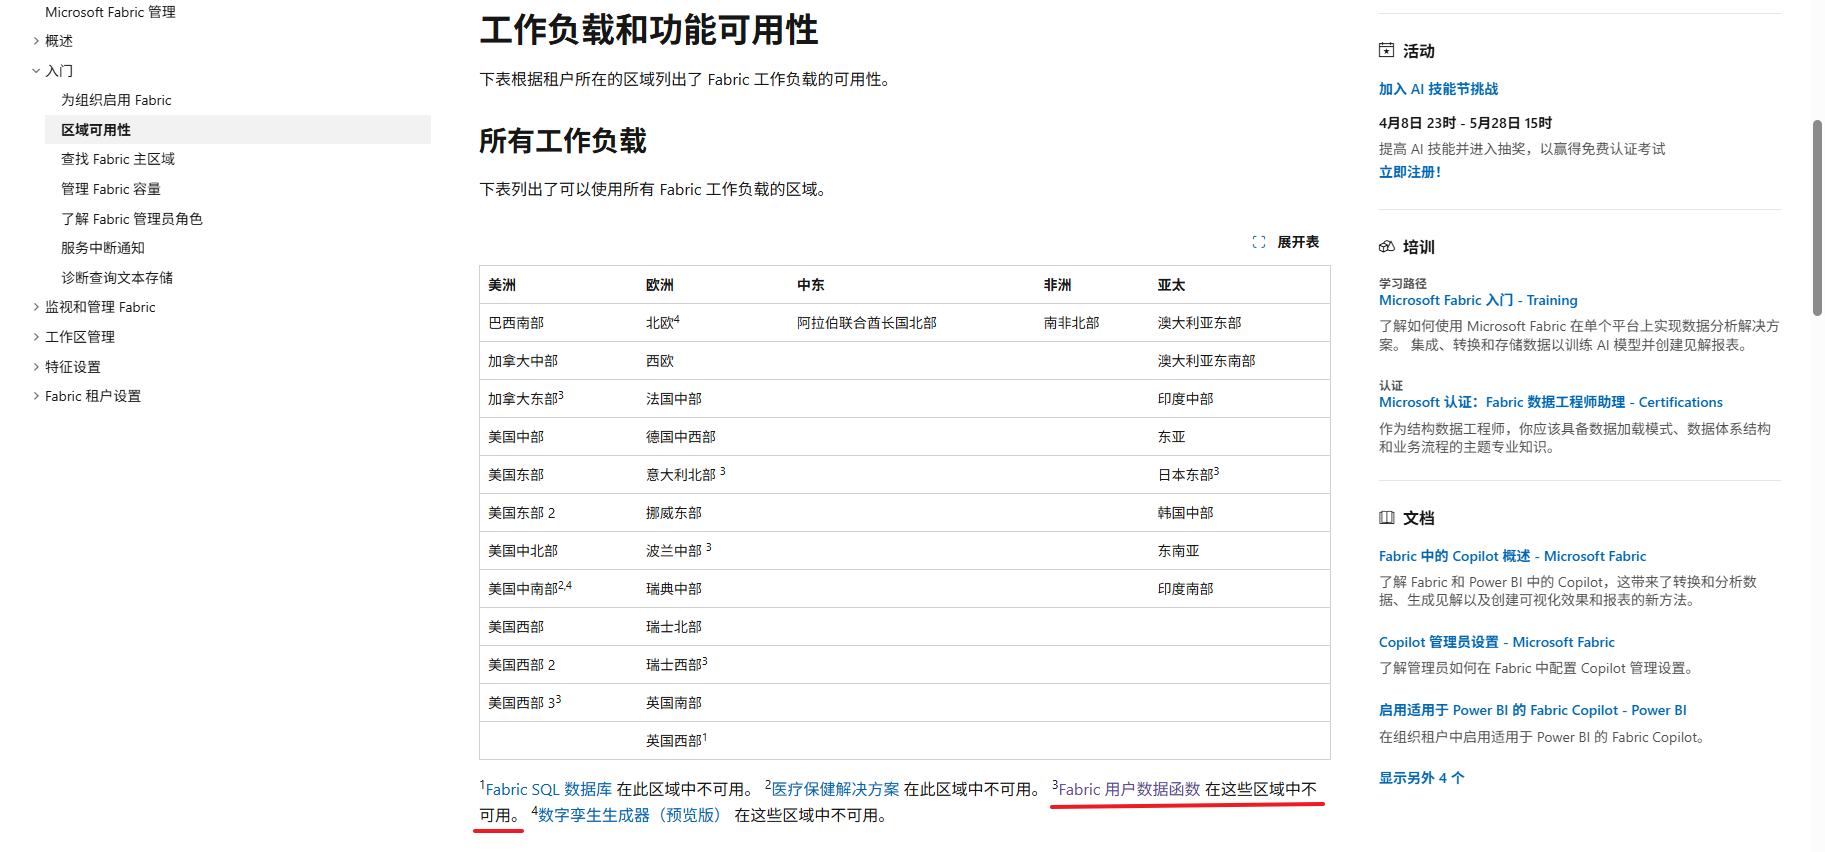Click the page vertical scrollbar

(1817, 218)
